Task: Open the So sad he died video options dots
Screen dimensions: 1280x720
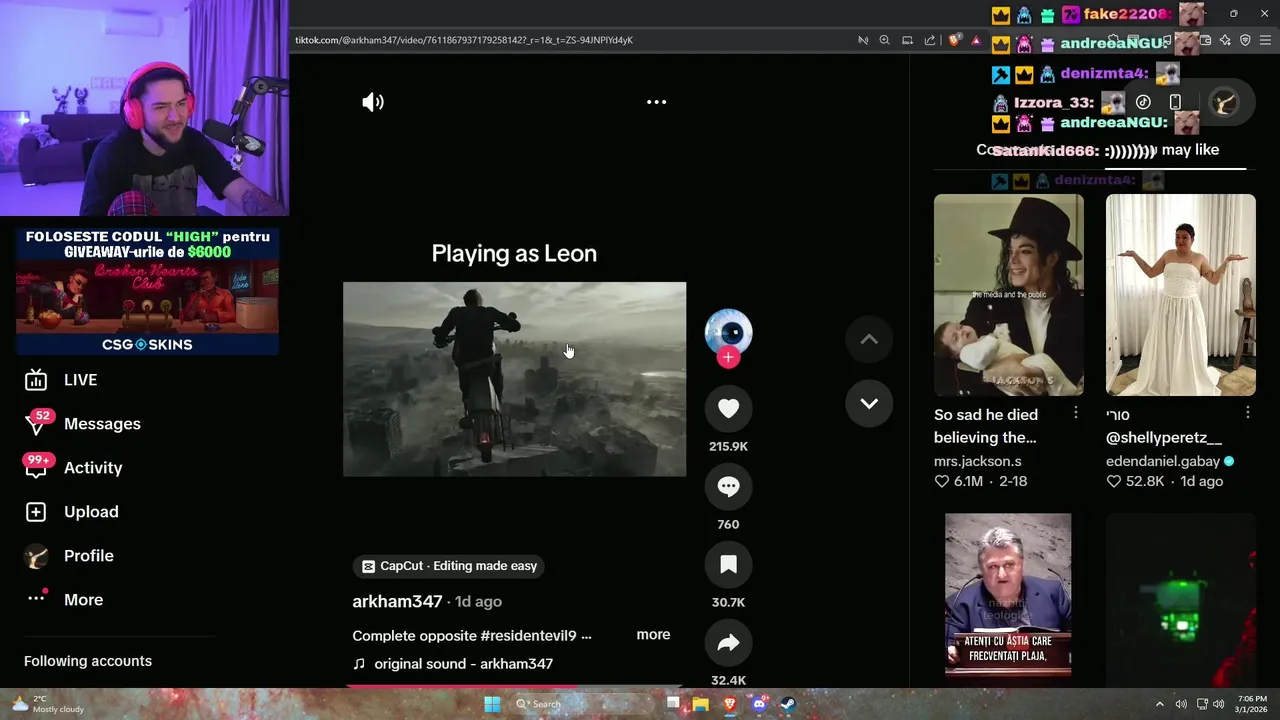Action: click(1076, 413)
